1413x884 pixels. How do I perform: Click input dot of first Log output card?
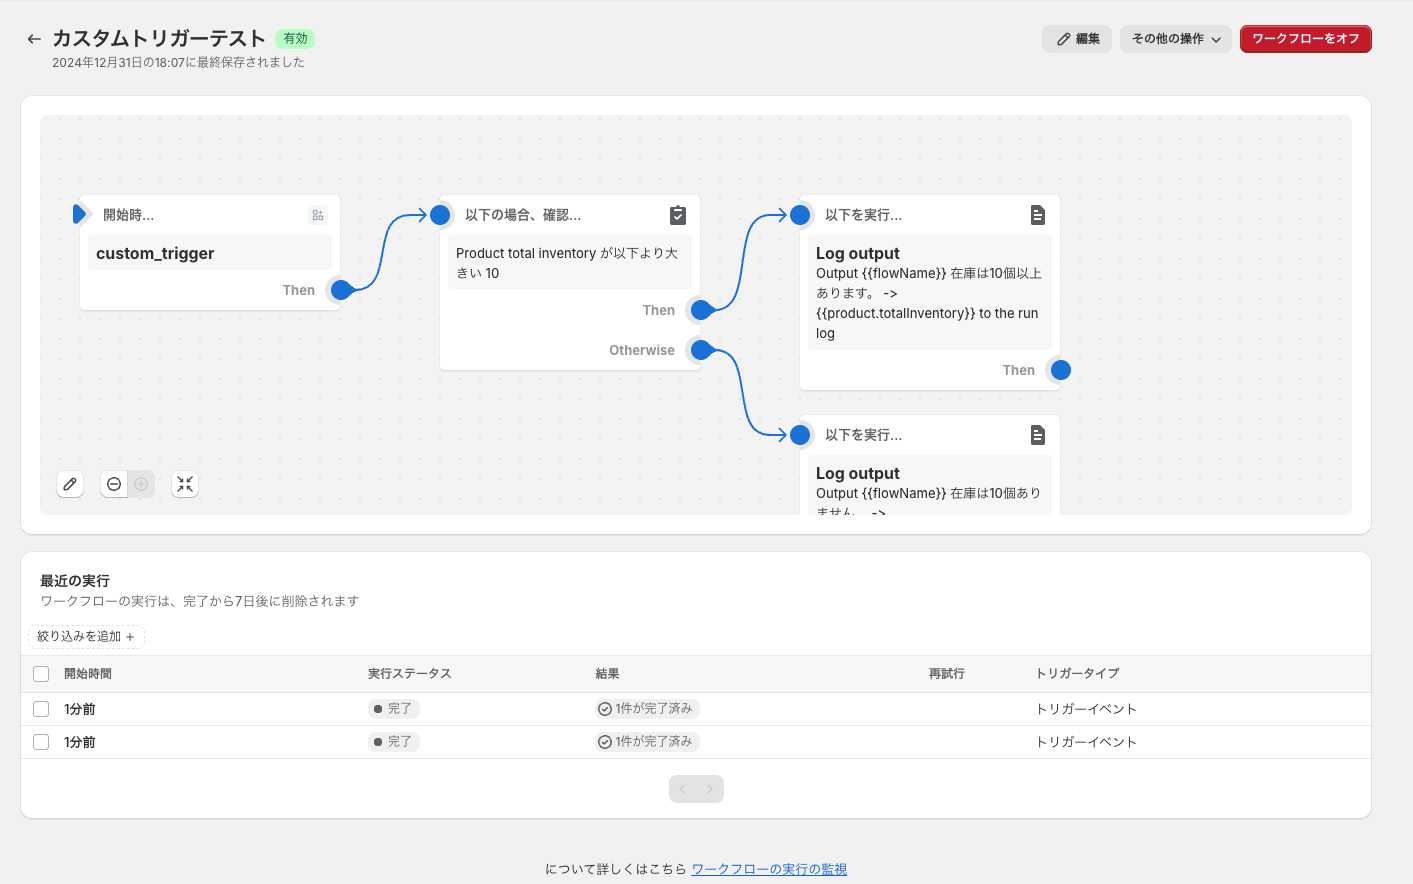click(x=800, y=215)
